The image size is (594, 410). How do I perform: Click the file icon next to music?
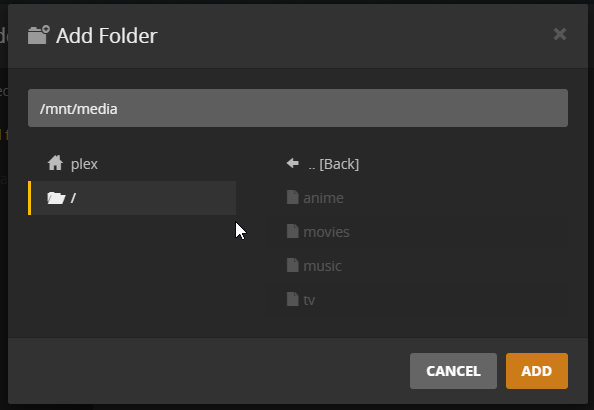click(292, 265)
